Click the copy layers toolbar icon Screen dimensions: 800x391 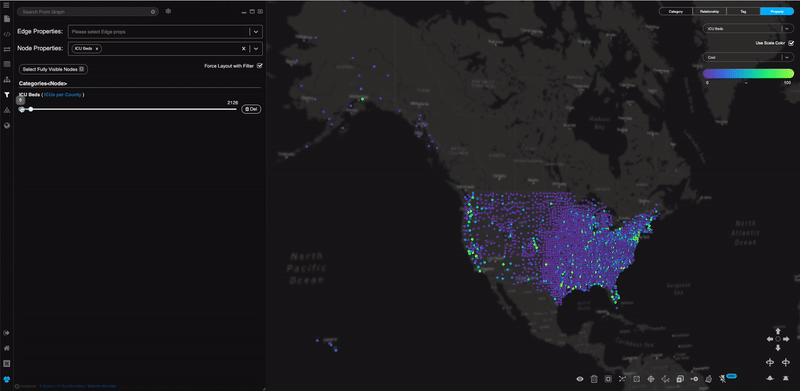(x=680, y=379)
